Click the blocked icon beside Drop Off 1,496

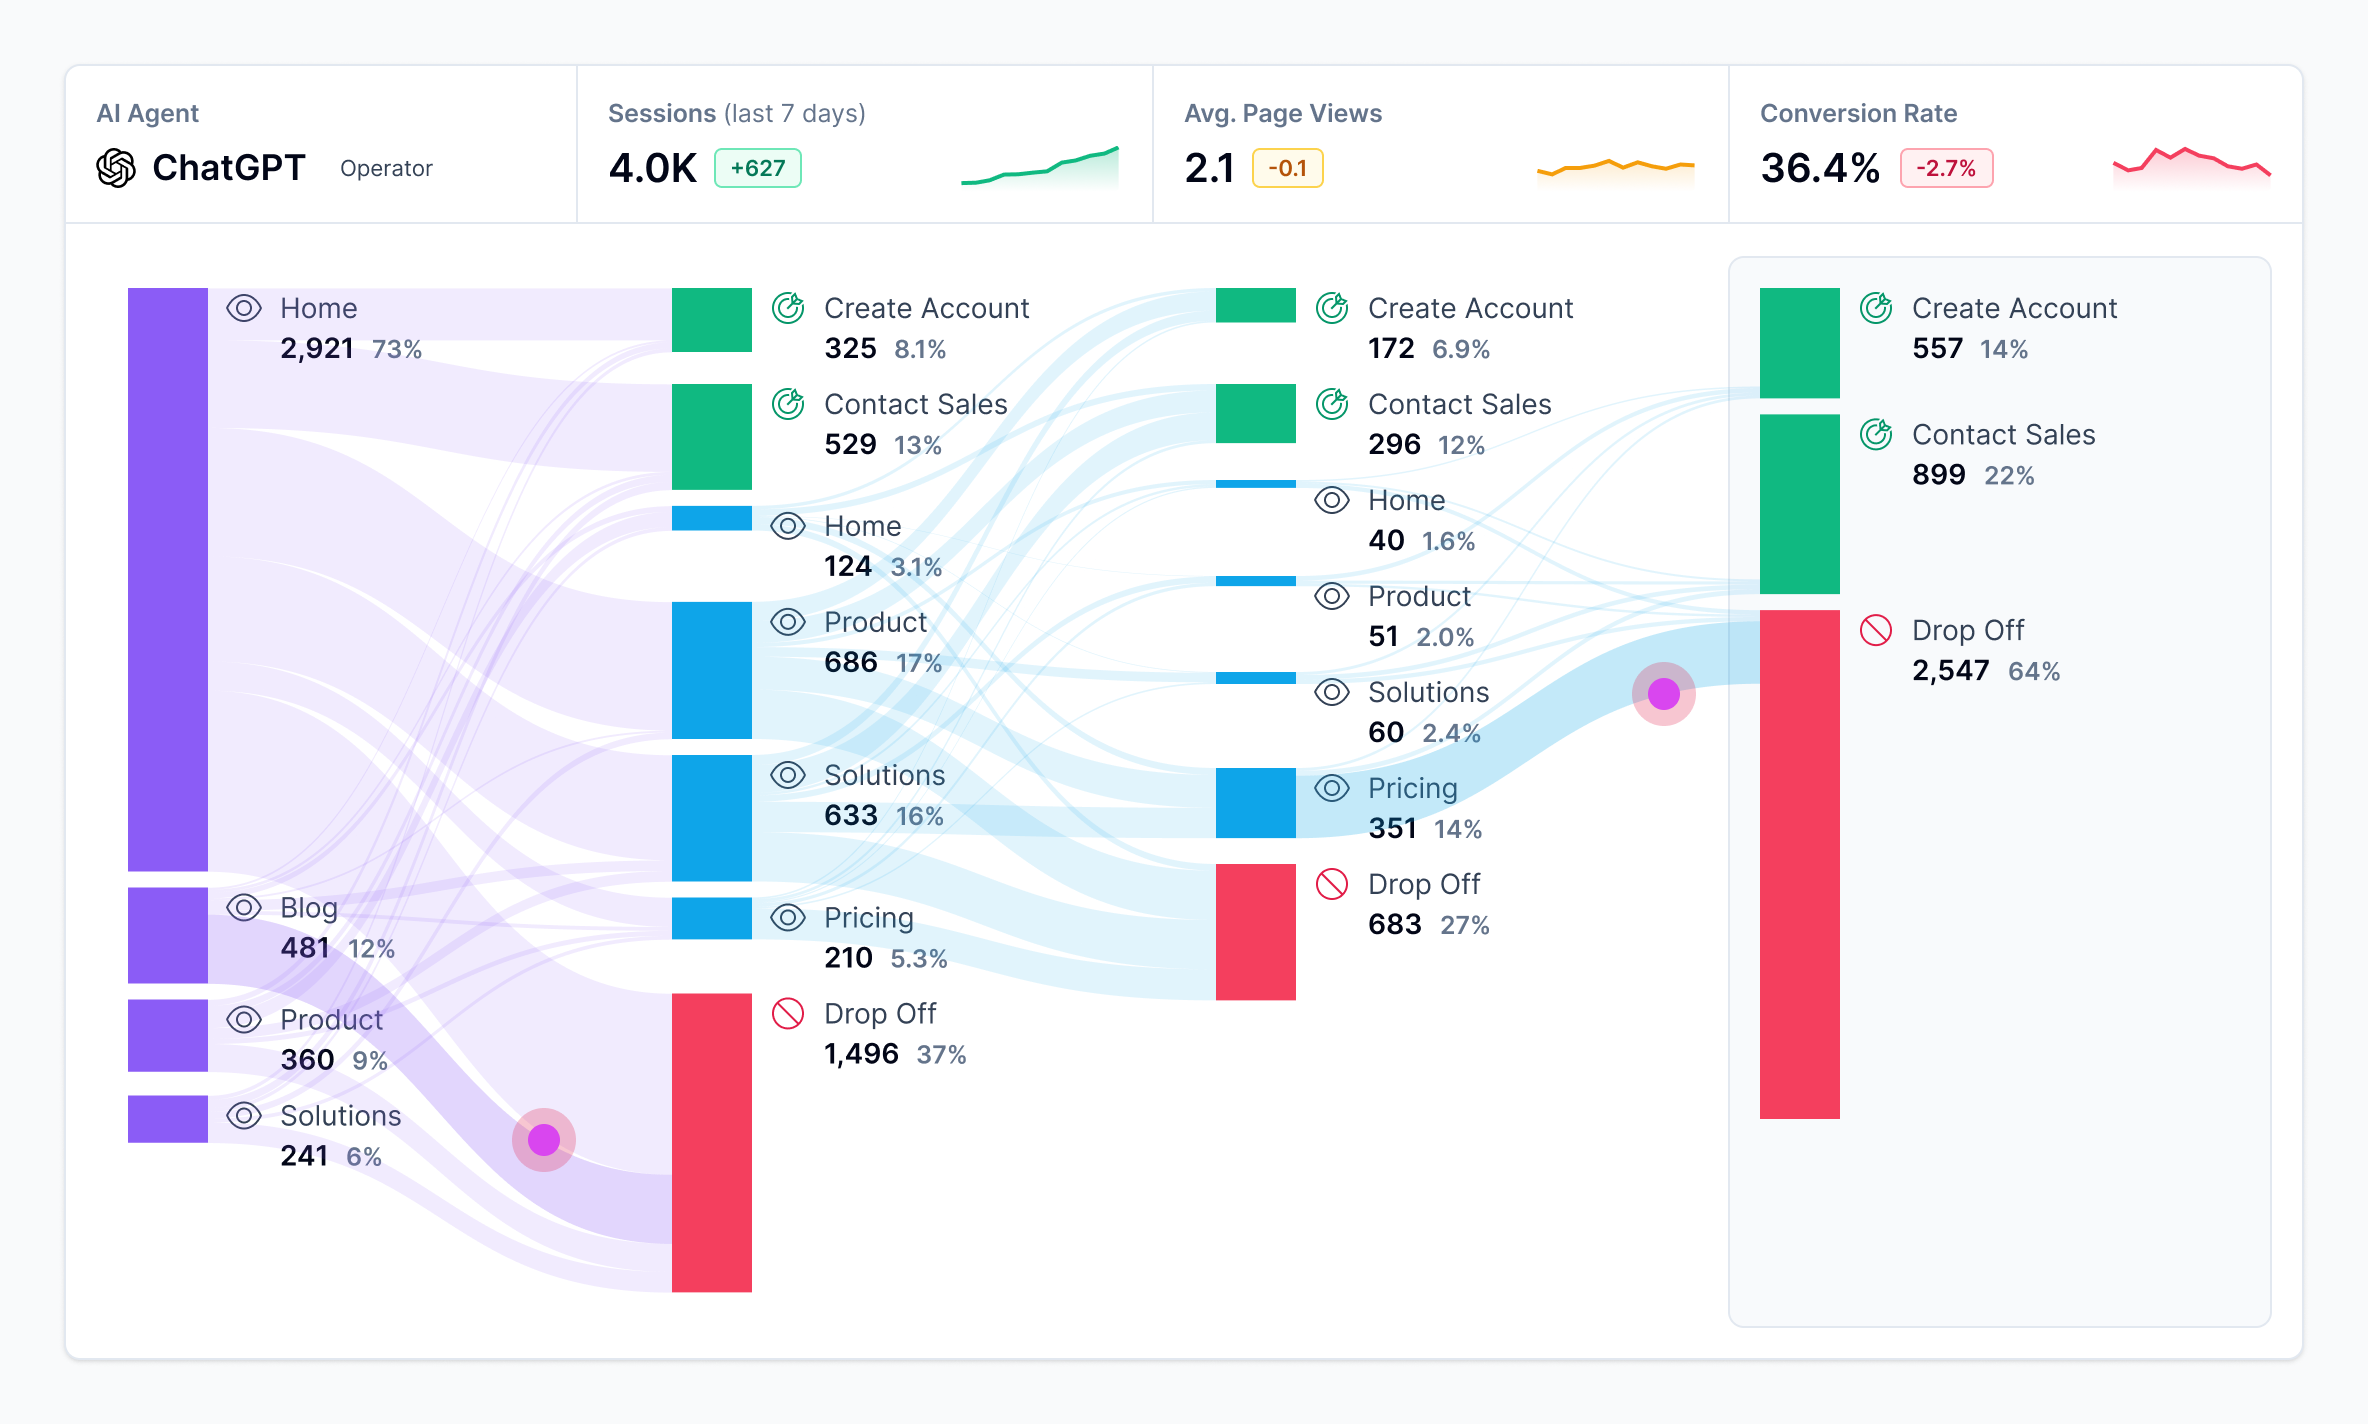[x=788, y=1014]
